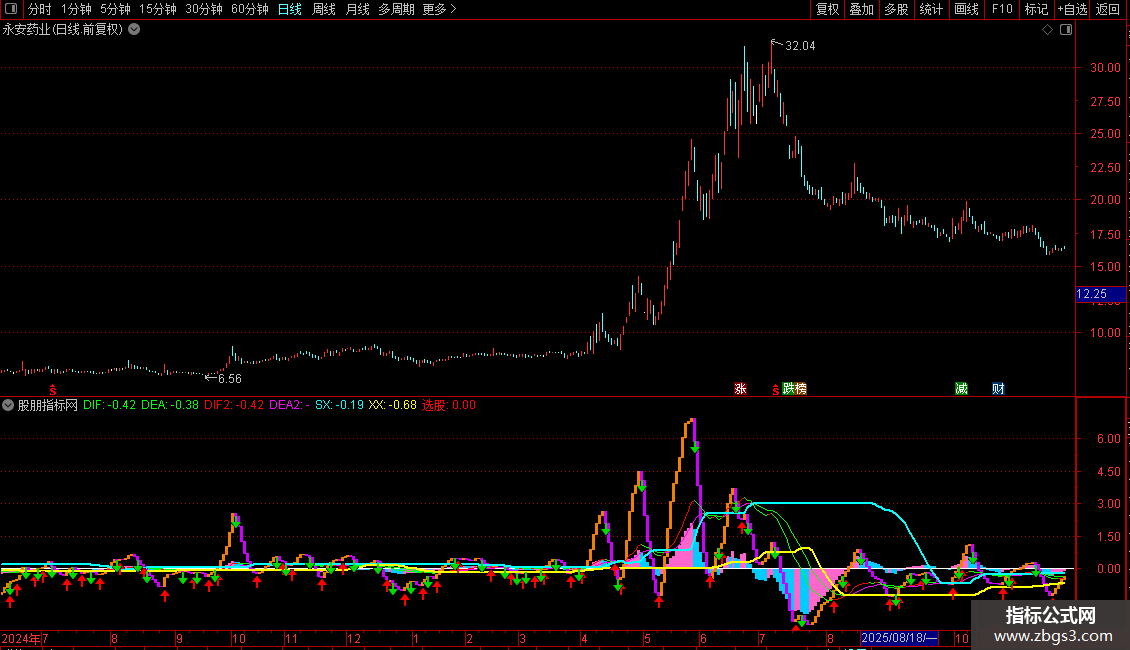Viewport: 1130px width, 650px height.
Task: Open dropdown next to 股朋指标网 indicator name
Action: pyautogui.click(x=8, y=405)
